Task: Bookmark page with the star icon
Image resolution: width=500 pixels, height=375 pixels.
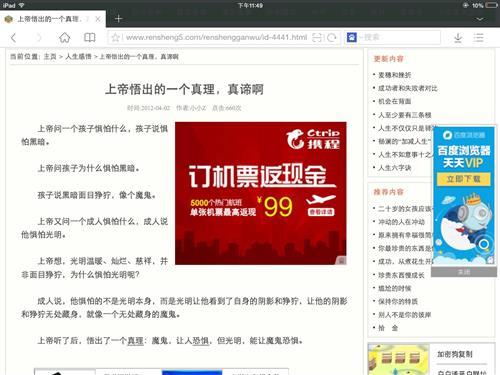Action: [x=115, y=38]
